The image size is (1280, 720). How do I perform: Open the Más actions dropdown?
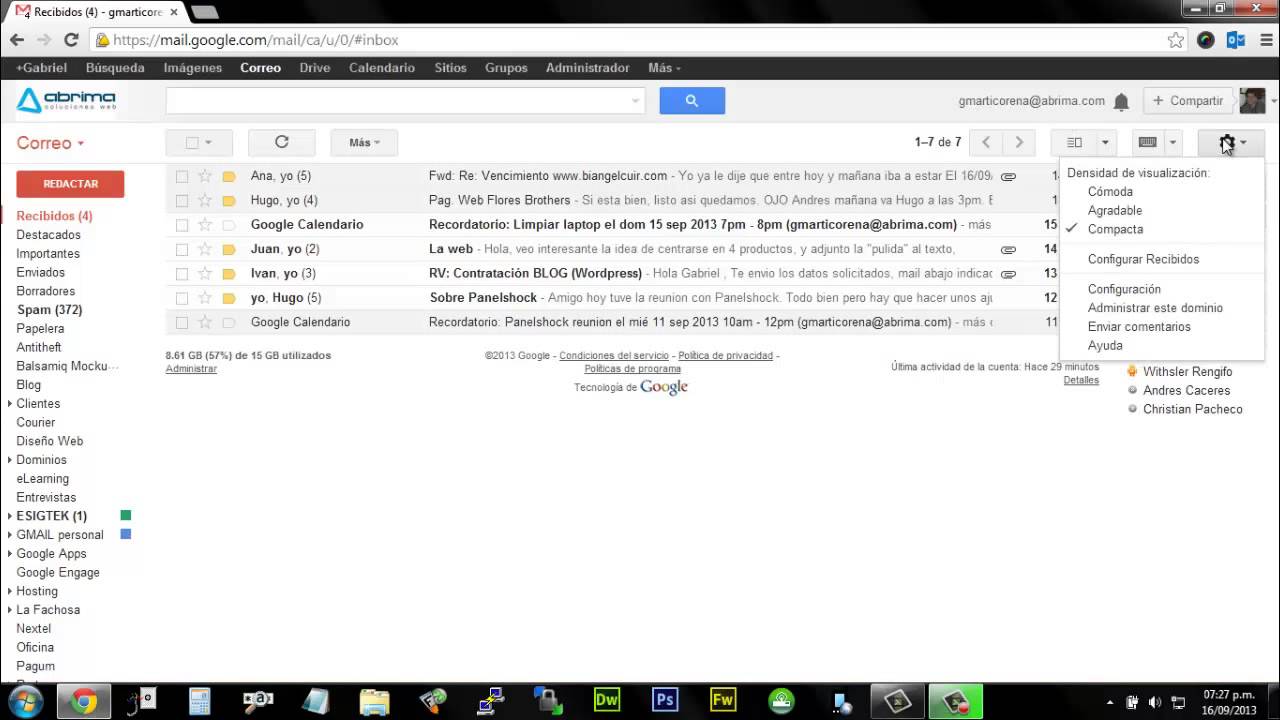(364, 143)
